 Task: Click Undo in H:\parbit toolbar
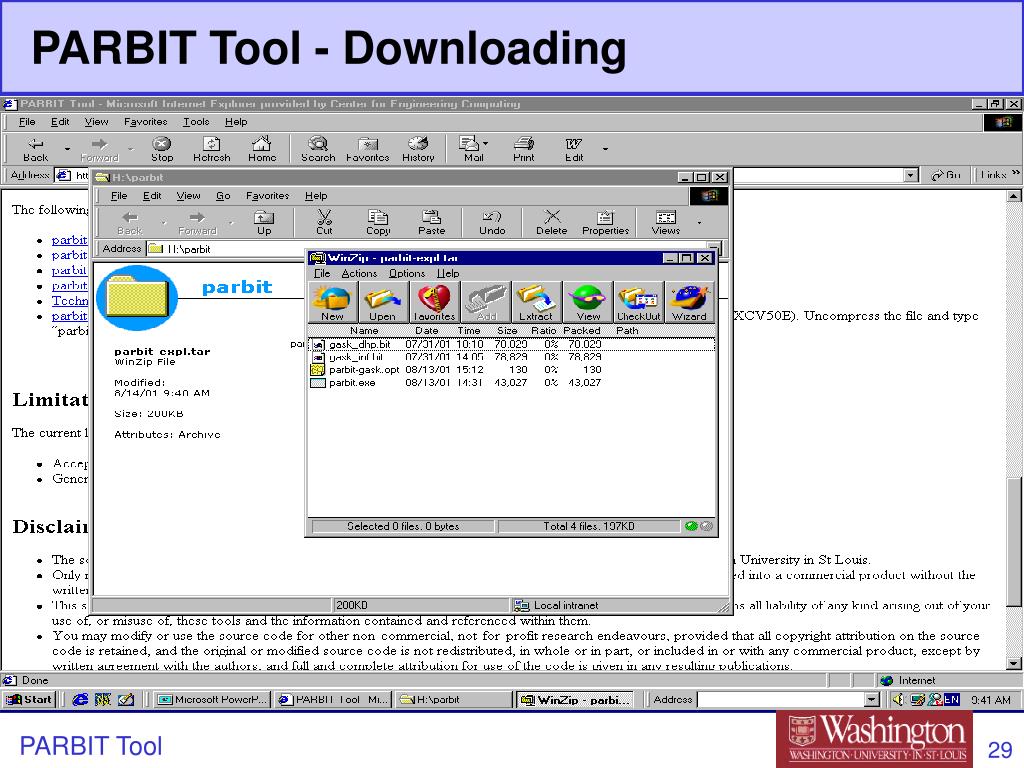point(492,222)
